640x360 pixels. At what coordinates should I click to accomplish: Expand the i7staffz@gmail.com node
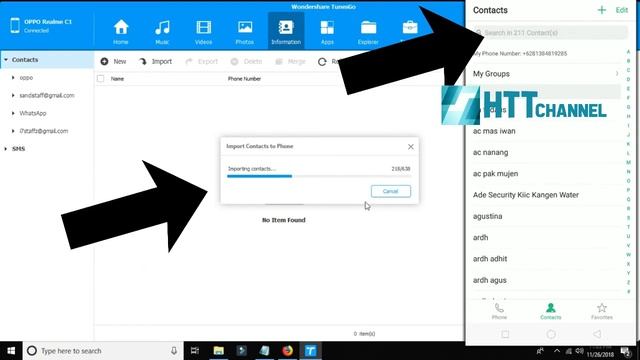click(13, 131)
